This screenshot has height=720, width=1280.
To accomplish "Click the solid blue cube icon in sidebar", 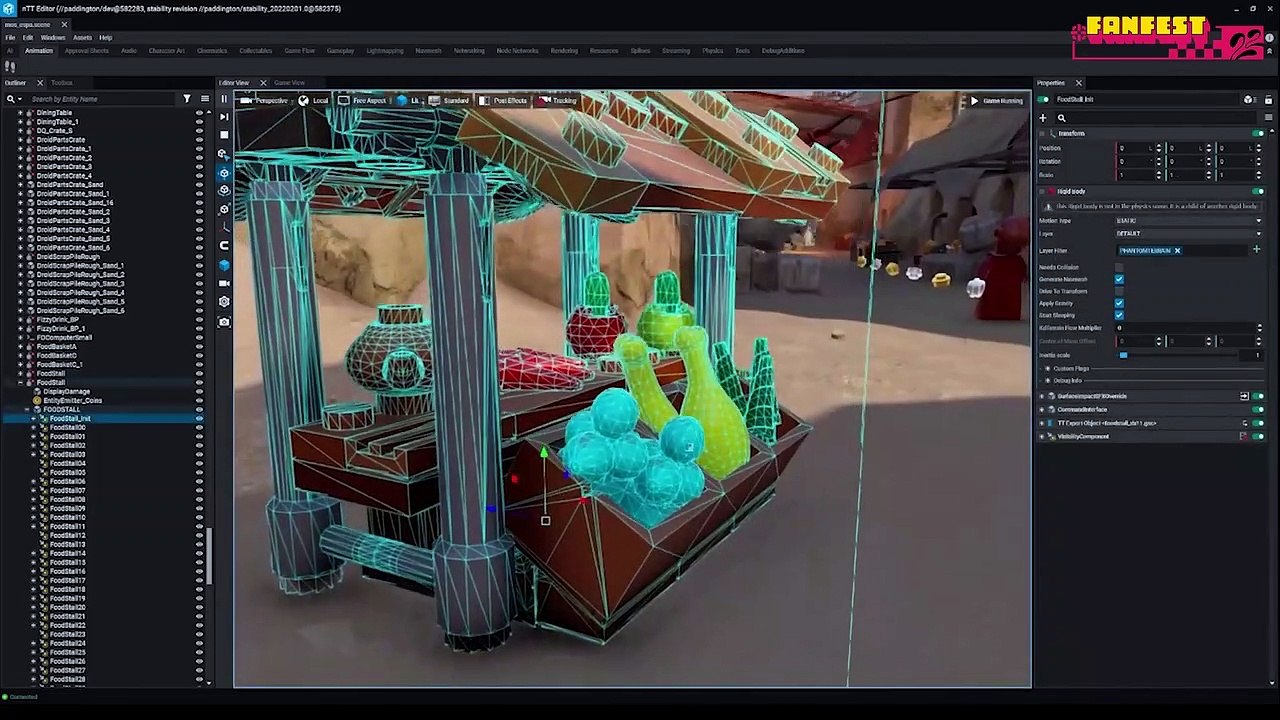I will (224, 265).
